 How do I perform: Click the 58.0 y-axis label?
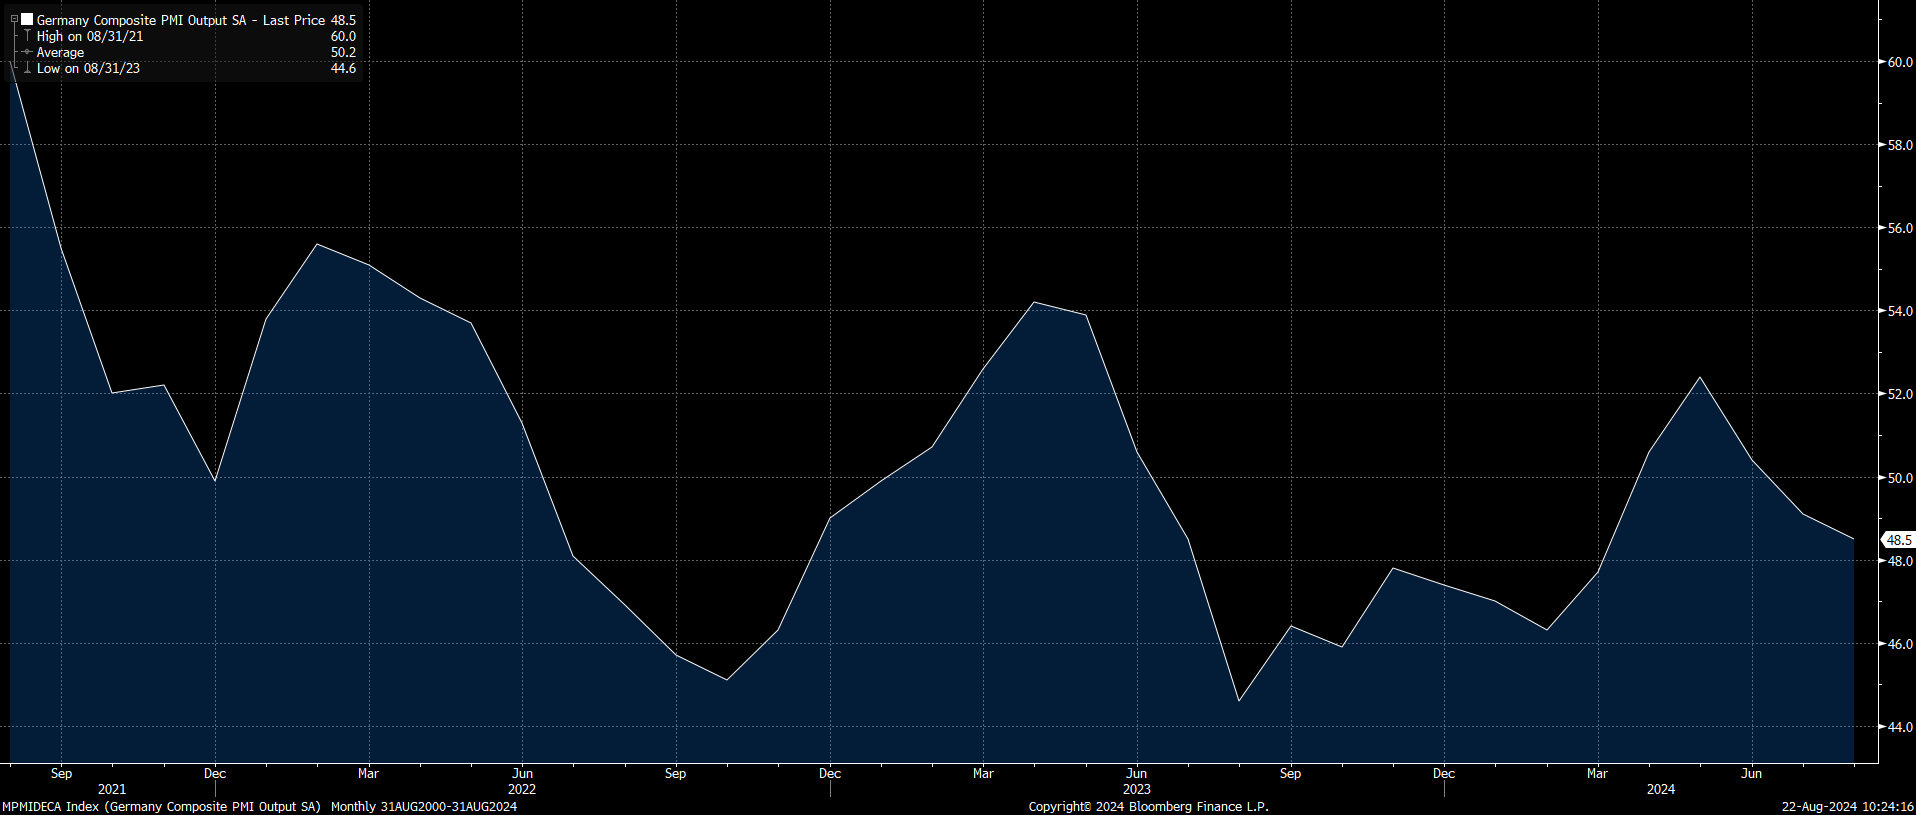pyautogui.click(x=1900, y=145)
